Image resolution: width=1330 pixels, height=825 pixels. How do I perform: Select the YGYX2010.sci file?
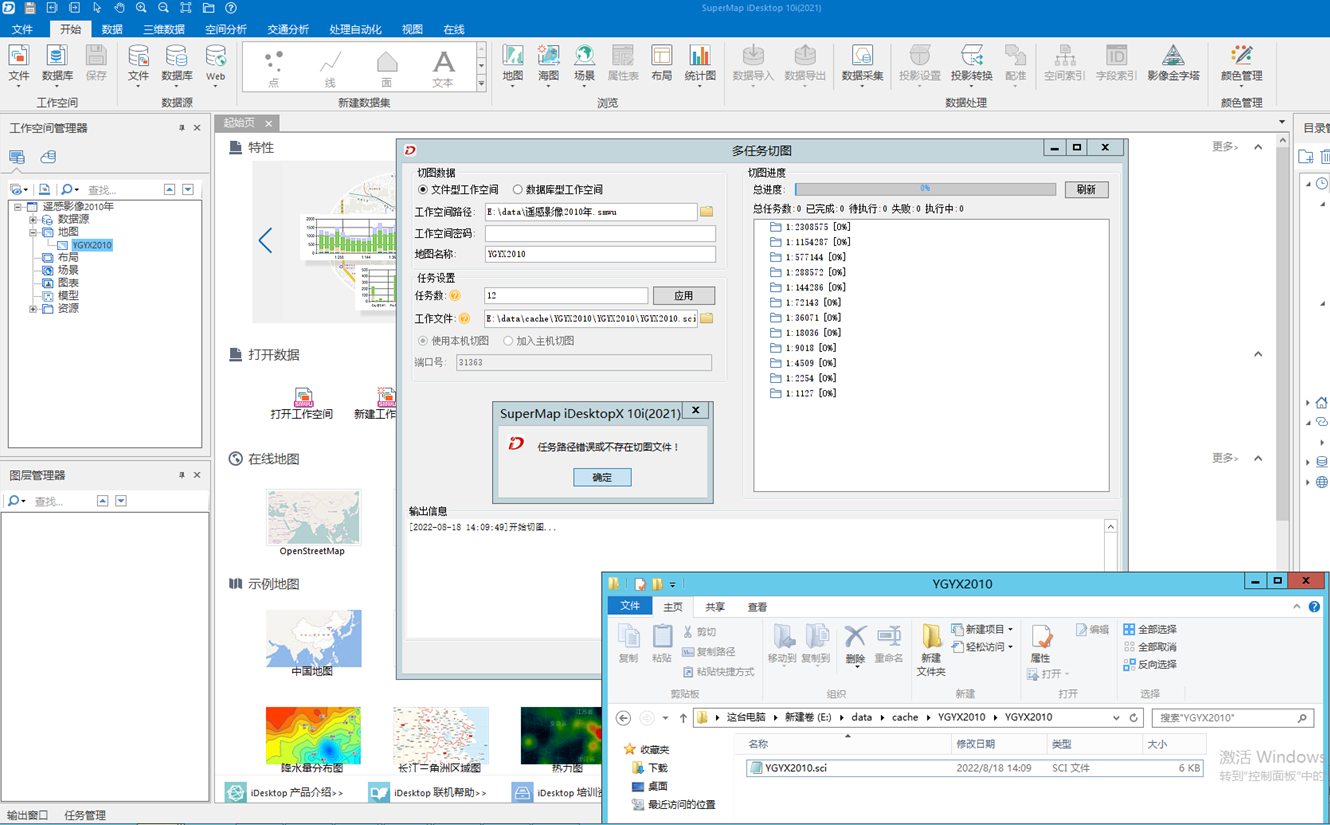click(x=975, y=768)
